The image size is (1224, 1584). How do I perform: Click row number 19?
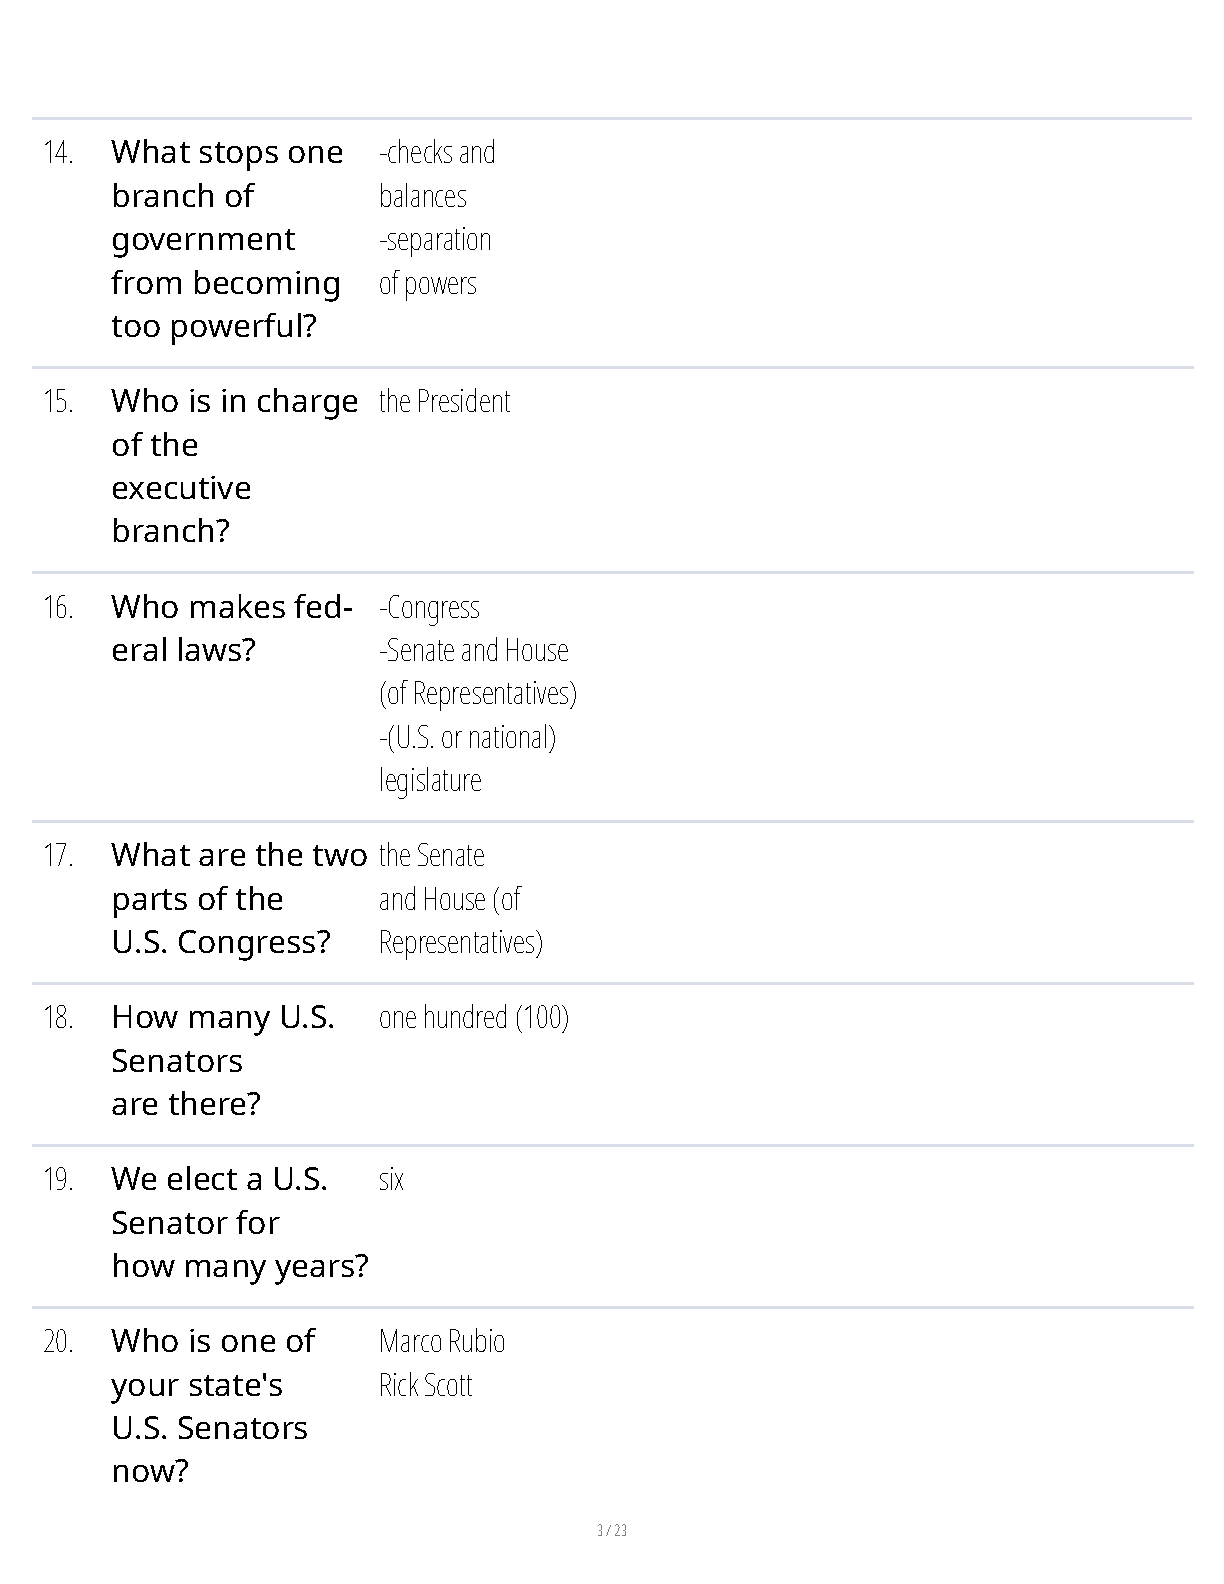(x=58, y=1180)
